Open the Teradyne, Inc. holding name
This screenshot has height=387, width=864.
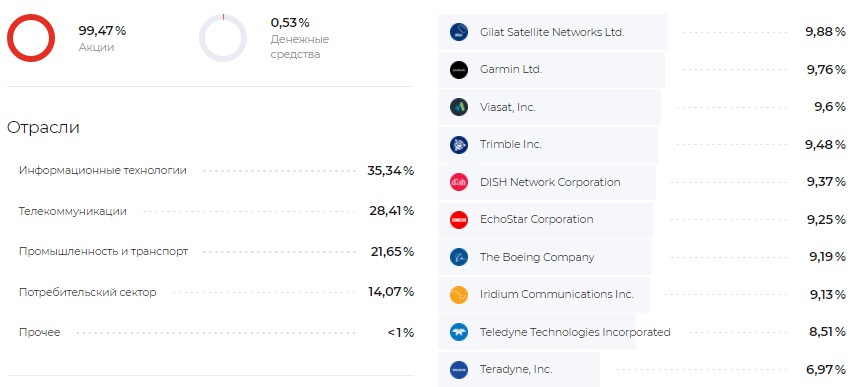point(516,369)
